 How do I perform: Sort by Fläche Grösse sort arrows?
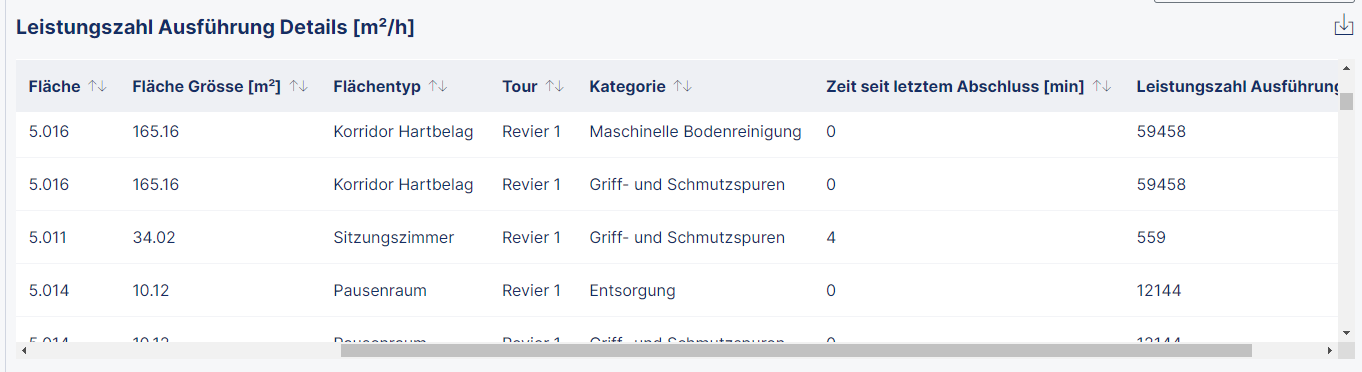tap(298, 87)
